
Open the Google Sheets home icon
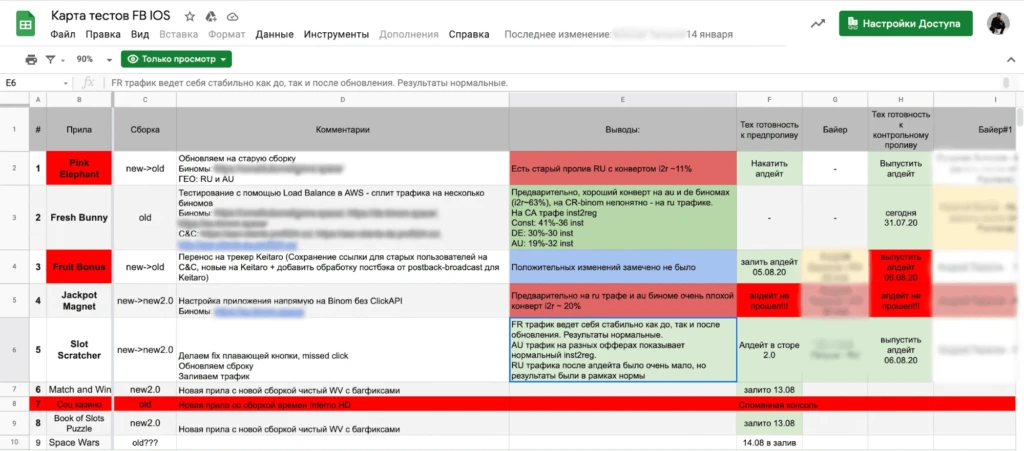tap(26, 25)
